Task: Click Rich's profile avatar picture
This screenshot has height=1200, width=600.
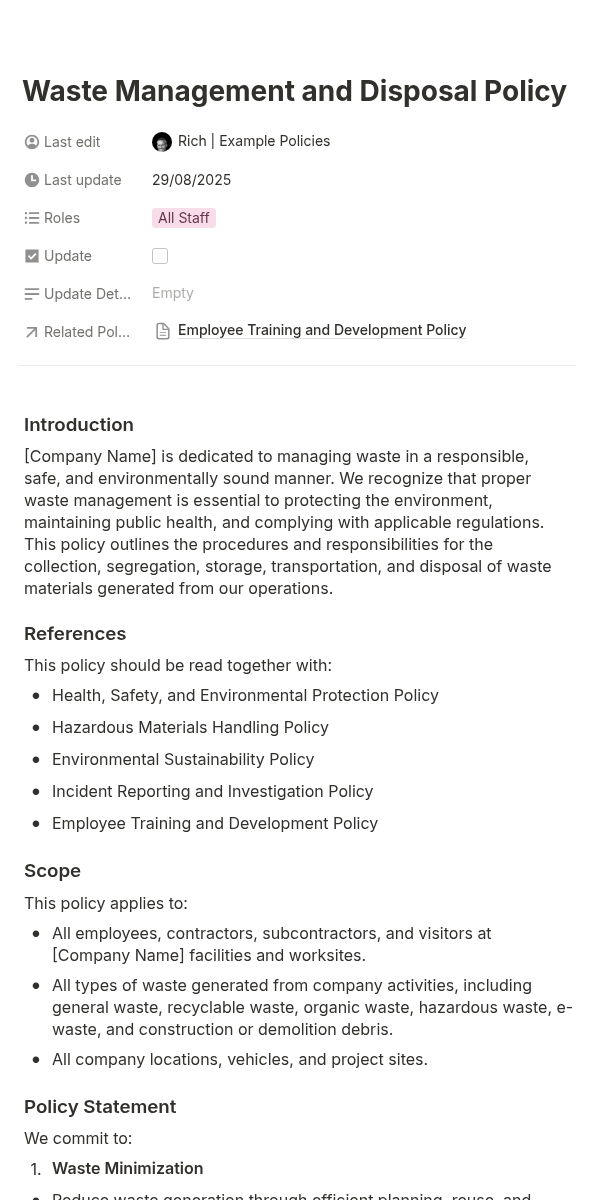Action: click(162, 142)
